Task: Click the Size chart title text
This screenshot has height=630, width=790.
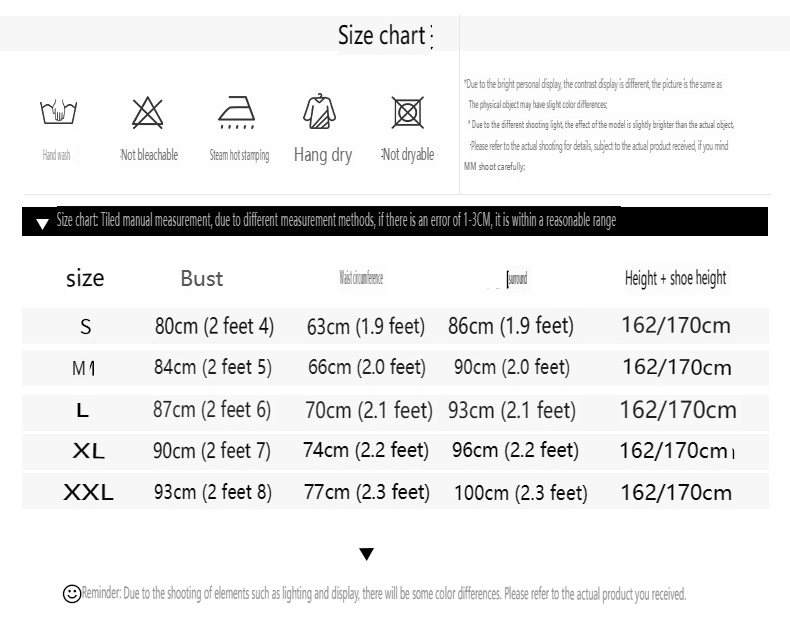Action: click(x=382, y=36)
